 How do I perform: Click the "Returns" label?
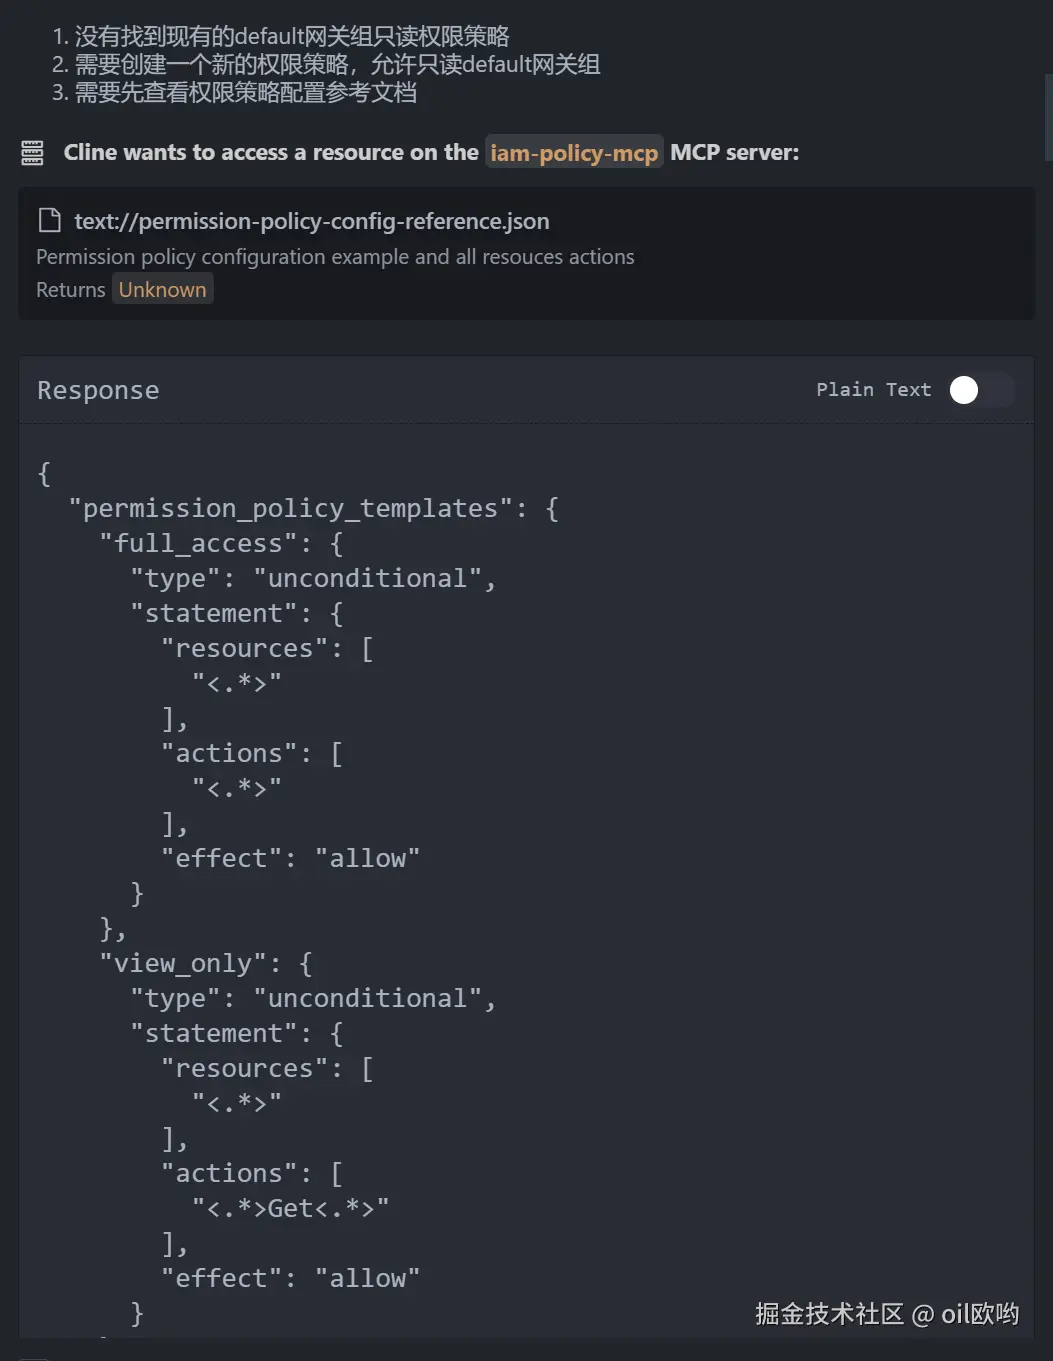click(x=70, y=290)
